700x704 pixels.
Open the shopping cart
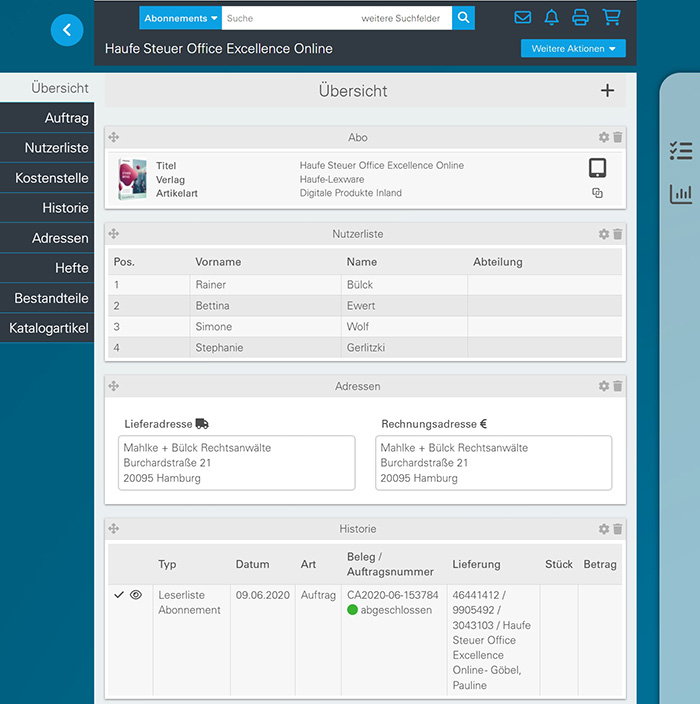(x=611, y=18)
